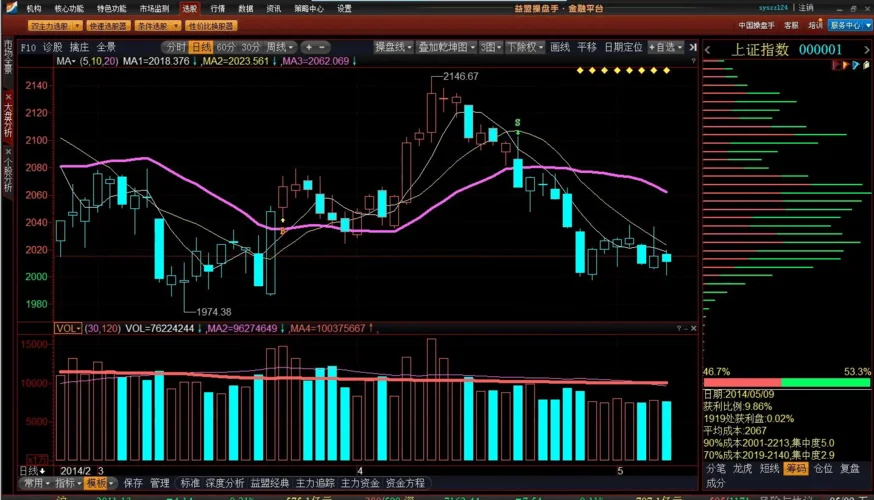Open +自选 watchlist dropdown
The height and width of the screenshot is (500, 874).
tap(665, 47)
